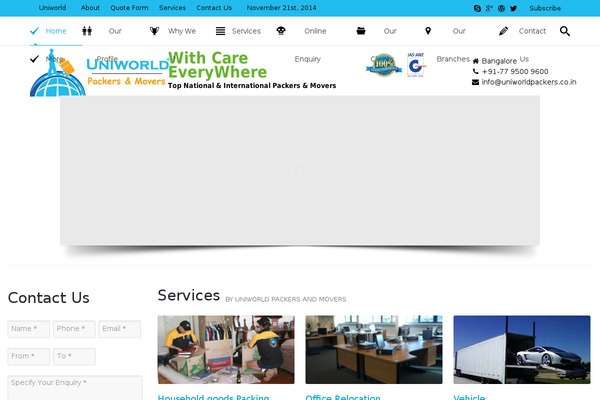Click the envelope icon beside the email
This screenshot has width=600, height=400.
pyautogui.click(x=476, y=82)
